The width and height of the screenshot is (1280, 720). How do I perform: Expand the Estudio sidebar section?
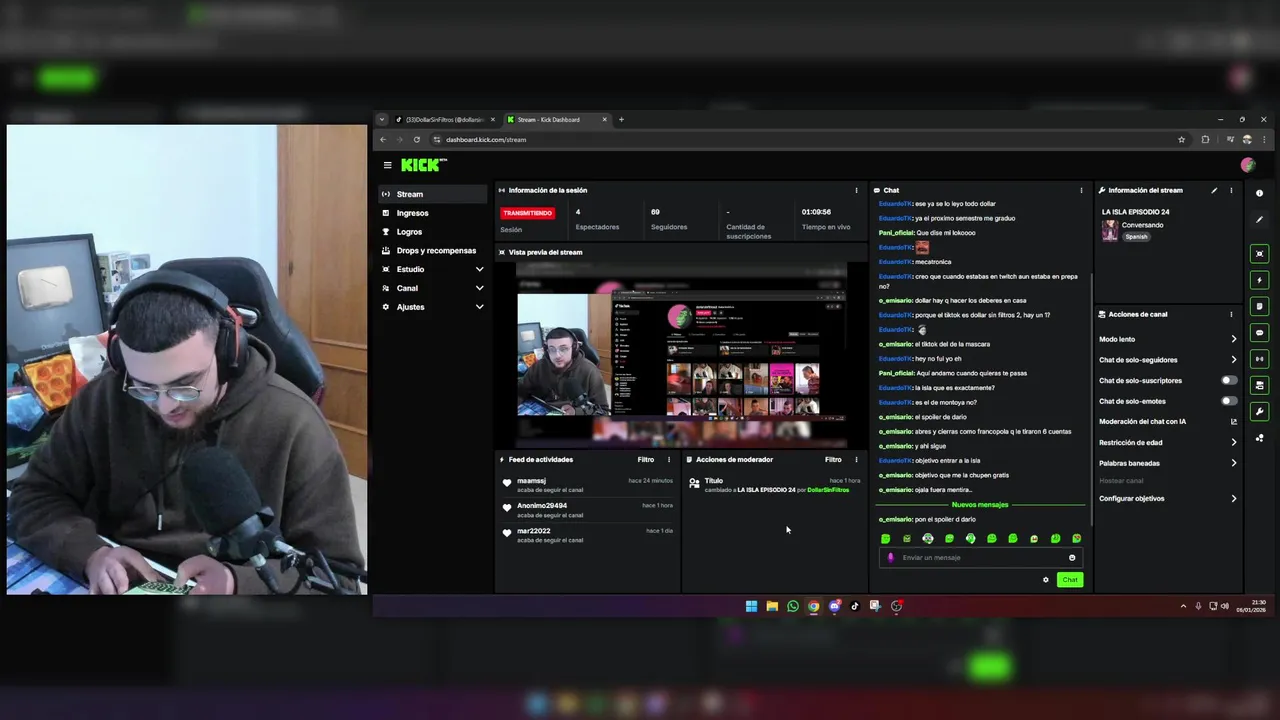pyautogui.click(x=432, y=269)
